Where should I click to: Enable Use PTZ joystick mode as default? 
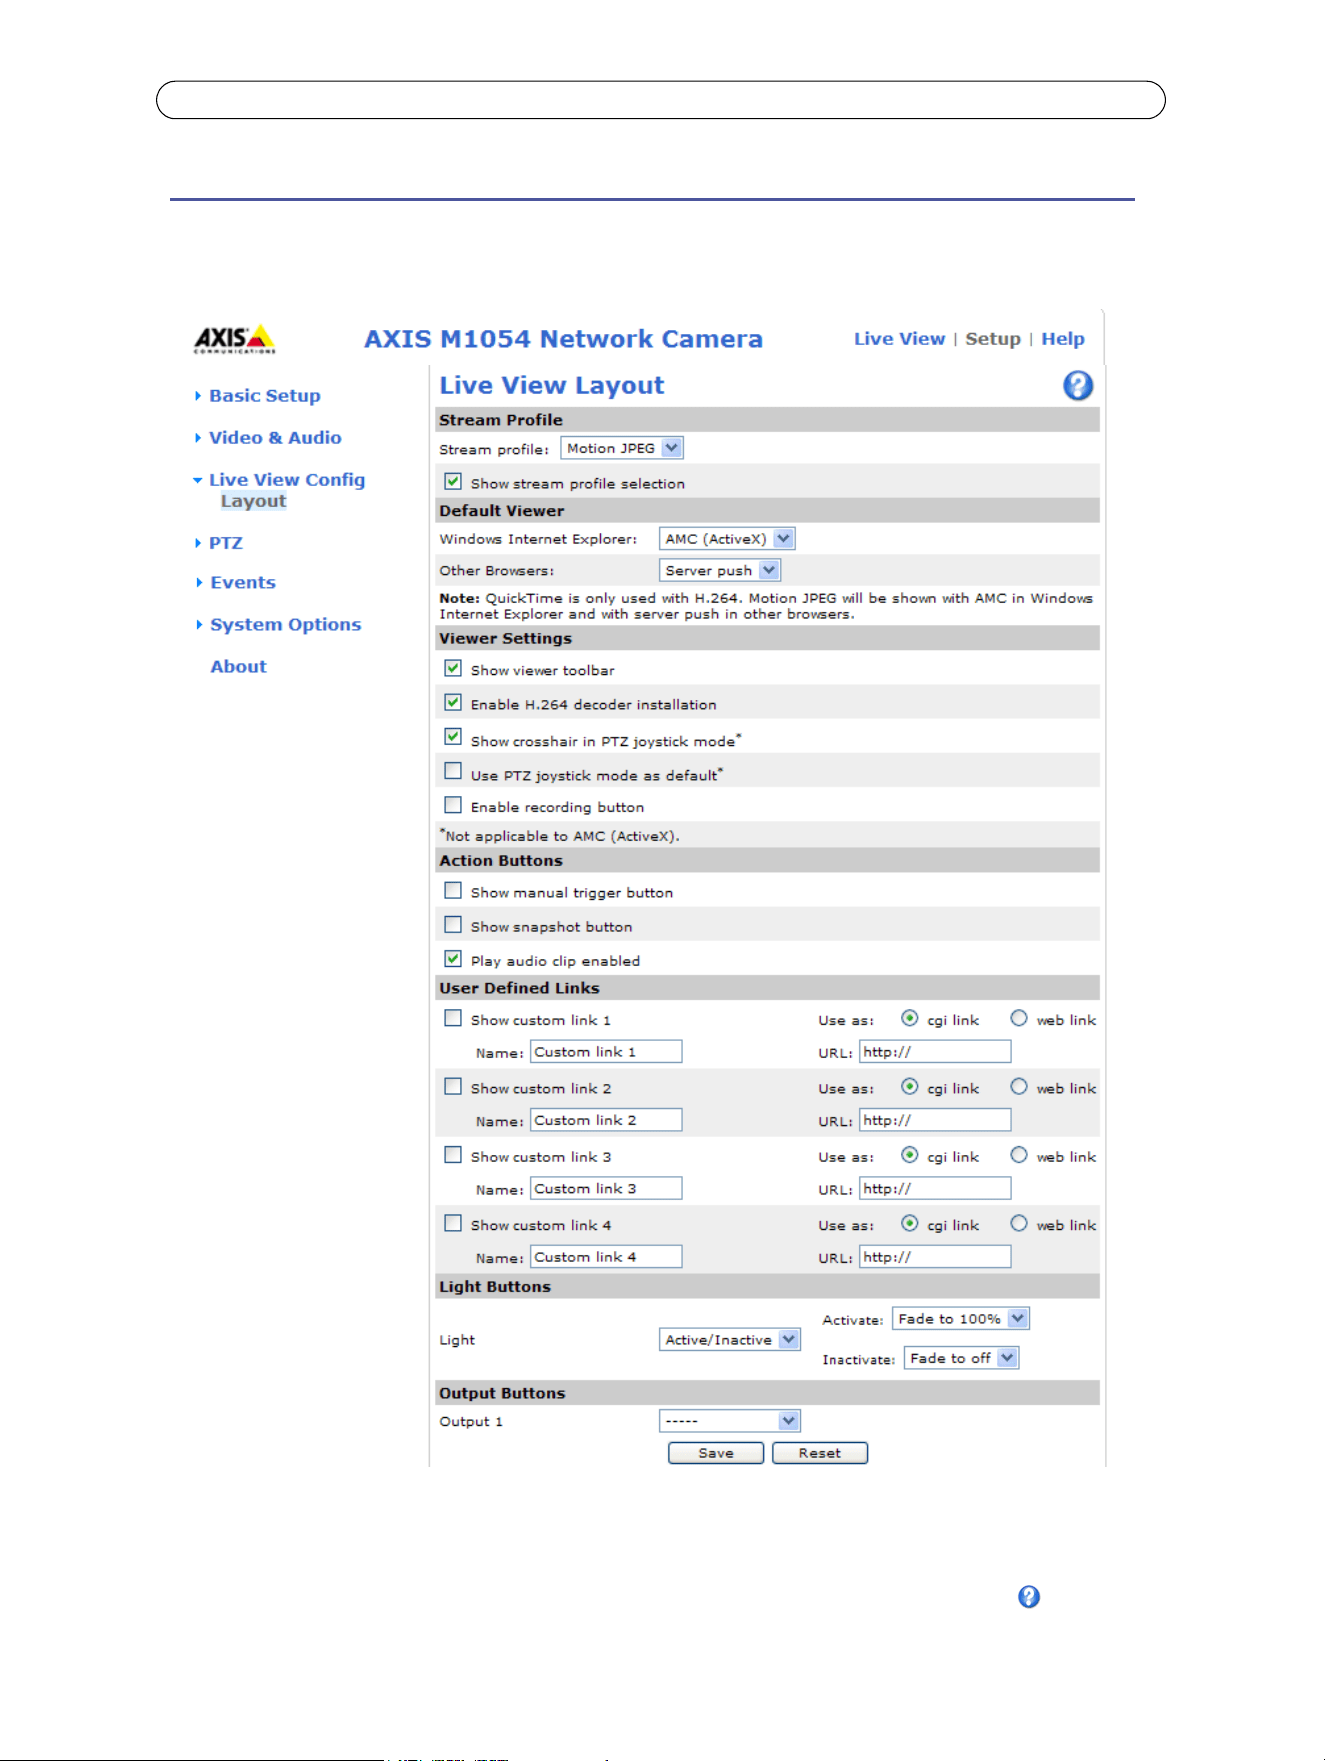pos(453,771)
